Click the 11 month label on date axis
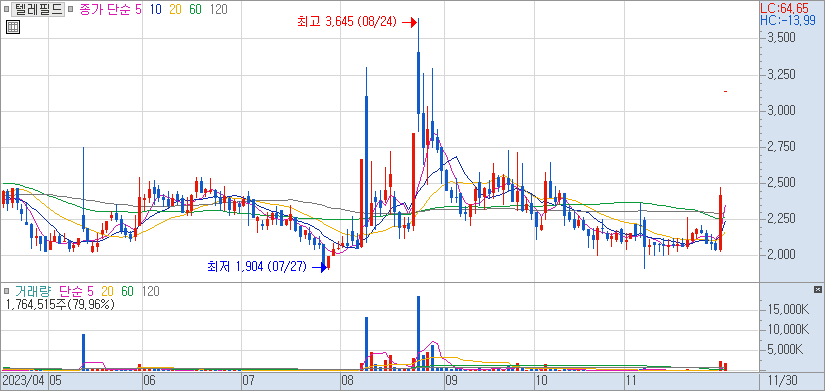The height and width of the screenshot is (391, 825). (x=632, y=379)
